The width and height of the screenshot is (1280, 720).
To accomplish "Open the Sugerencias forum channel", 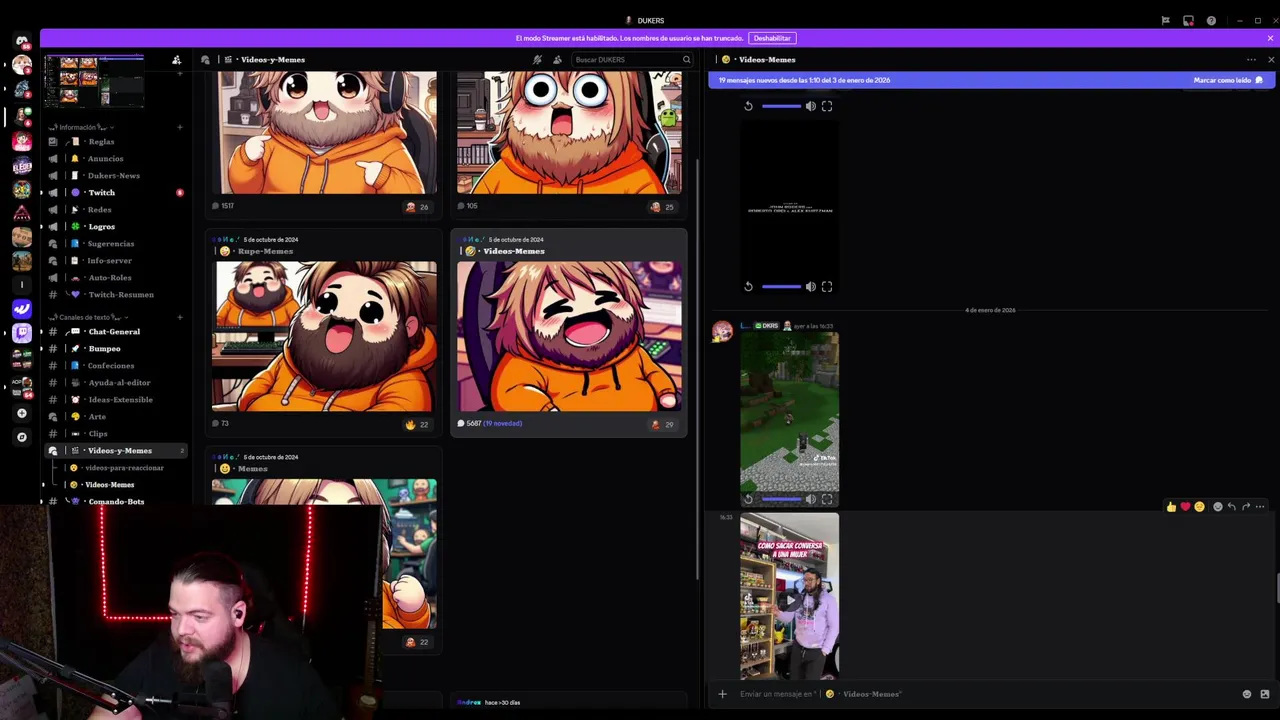I will coord(110,243).
